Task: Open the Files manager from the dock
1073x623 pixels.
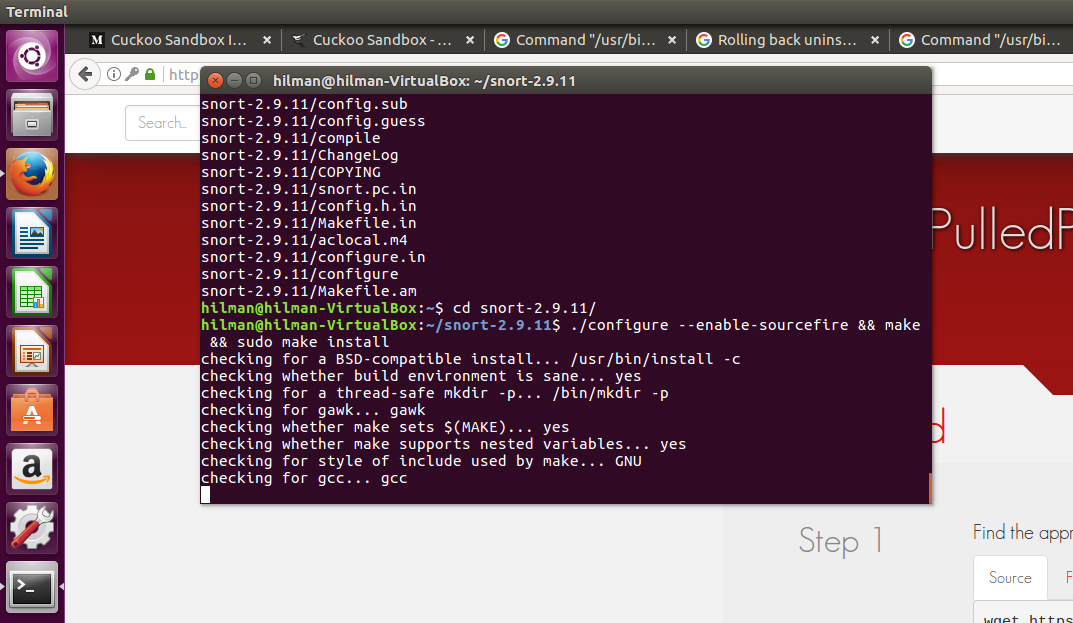Action: coord(32,114)
